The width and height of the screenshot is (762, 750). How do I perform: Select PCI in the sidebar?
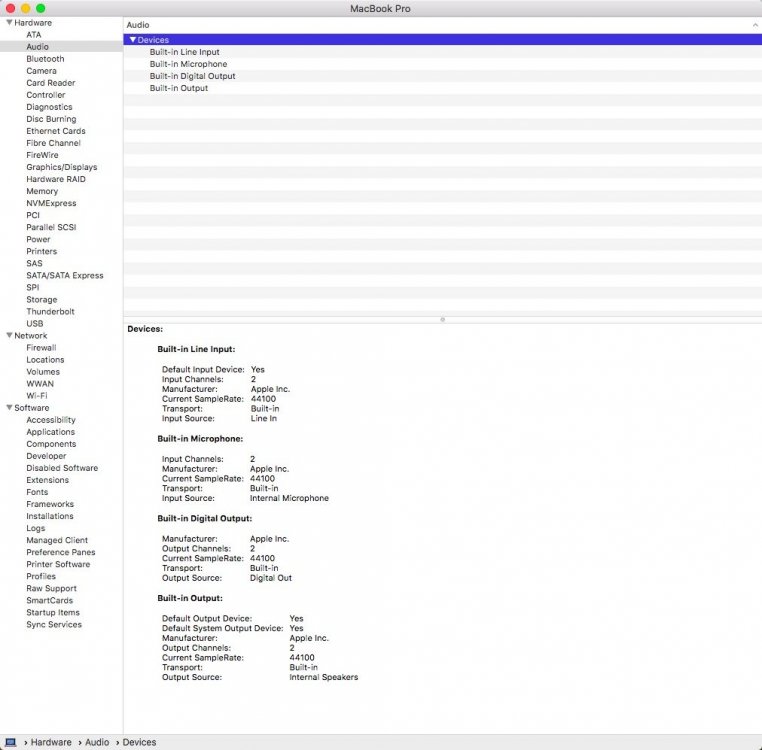click(x=33, y=215)
